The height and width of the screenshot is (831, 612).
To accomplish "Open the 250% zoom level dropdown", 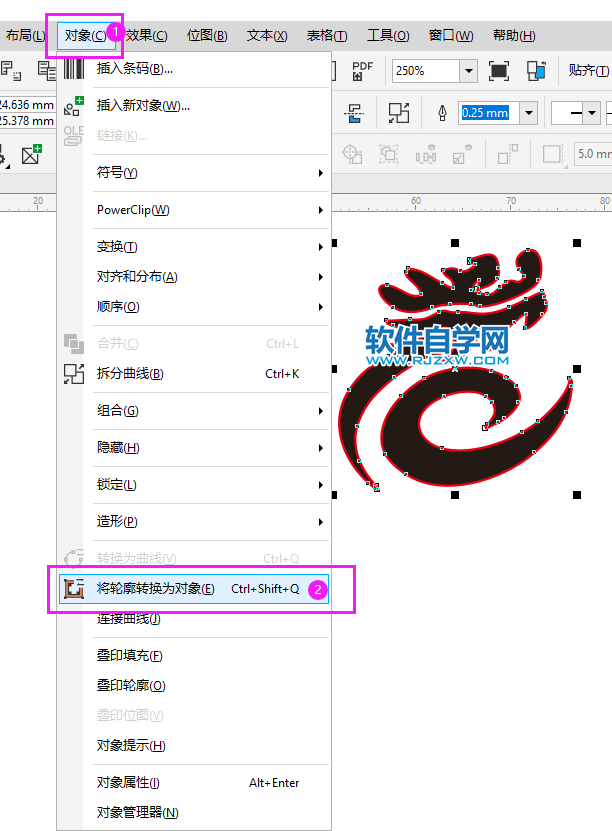I will tap(468, 70).
